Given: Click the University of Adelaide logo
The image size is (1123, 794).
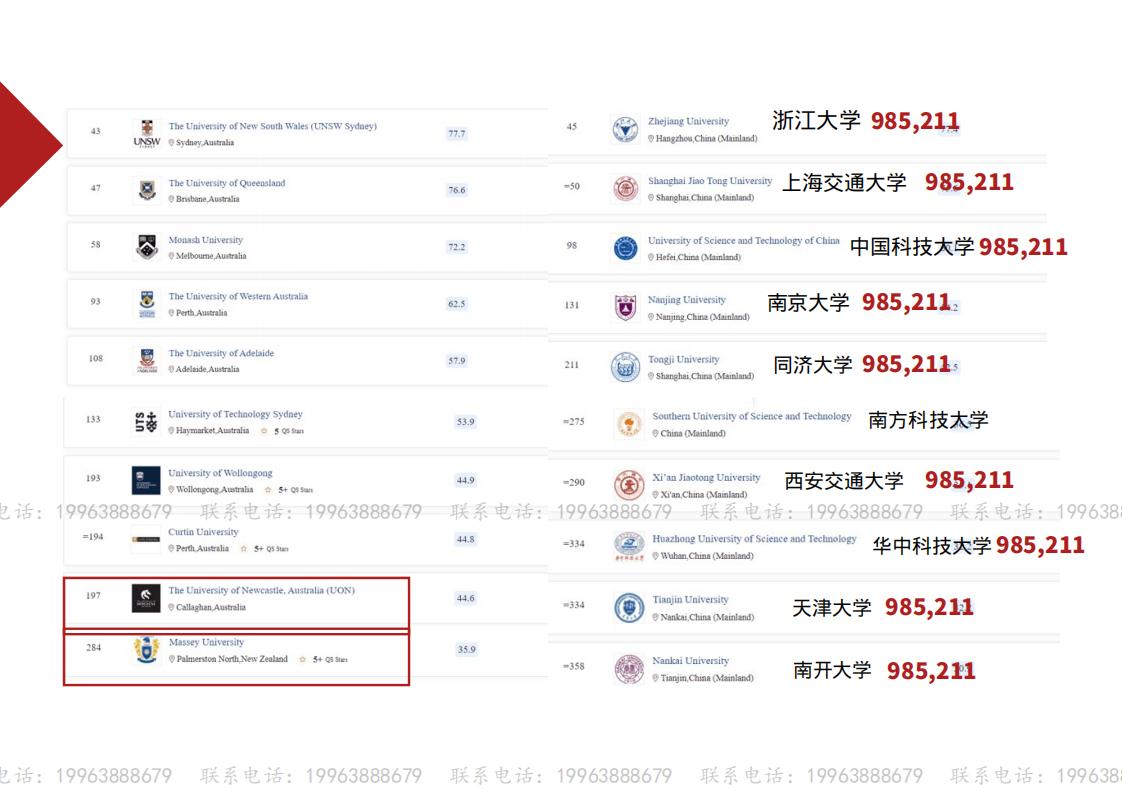Looking at the screenshot, I should click(147, 361).
